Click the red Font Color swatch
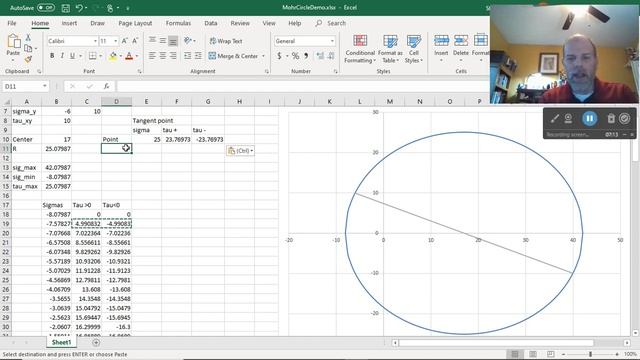This screenshot has height=360, width=640. point(129,56)
